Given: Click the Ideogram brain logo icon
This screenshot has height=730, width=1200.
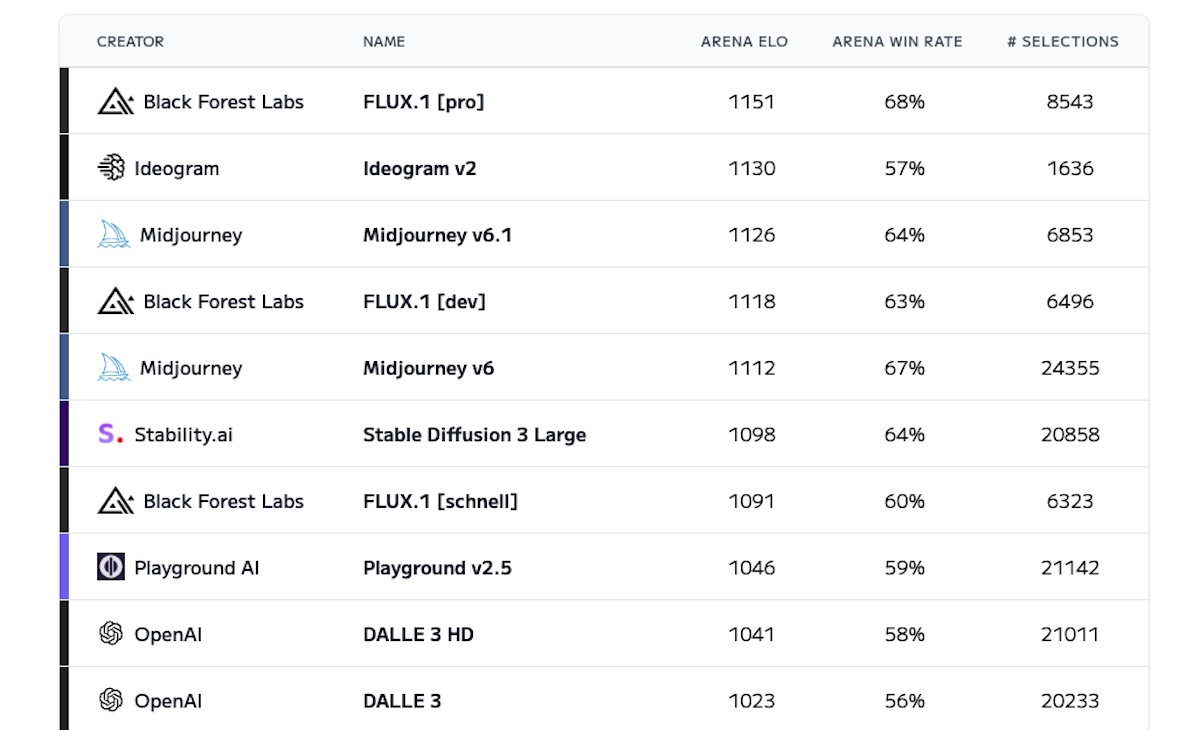Looking at the screenshot, I should [x=111, y=168].
